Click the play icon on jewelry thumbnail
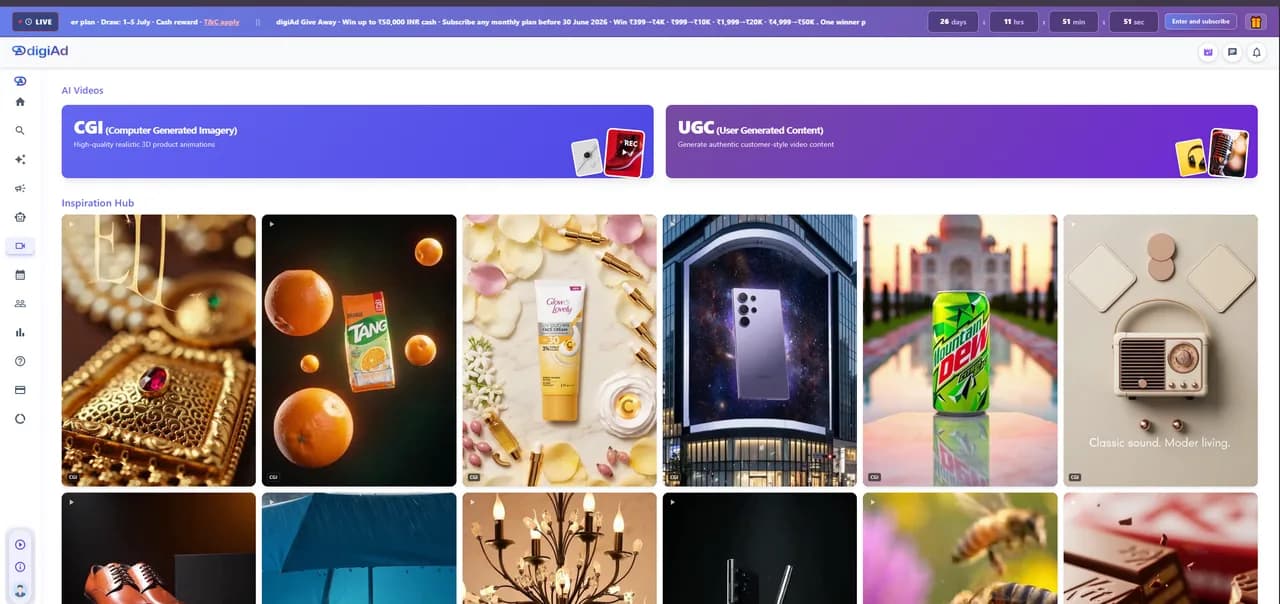Image resolution: width=1280 pixels, height=604 pixels. point(71,224)
